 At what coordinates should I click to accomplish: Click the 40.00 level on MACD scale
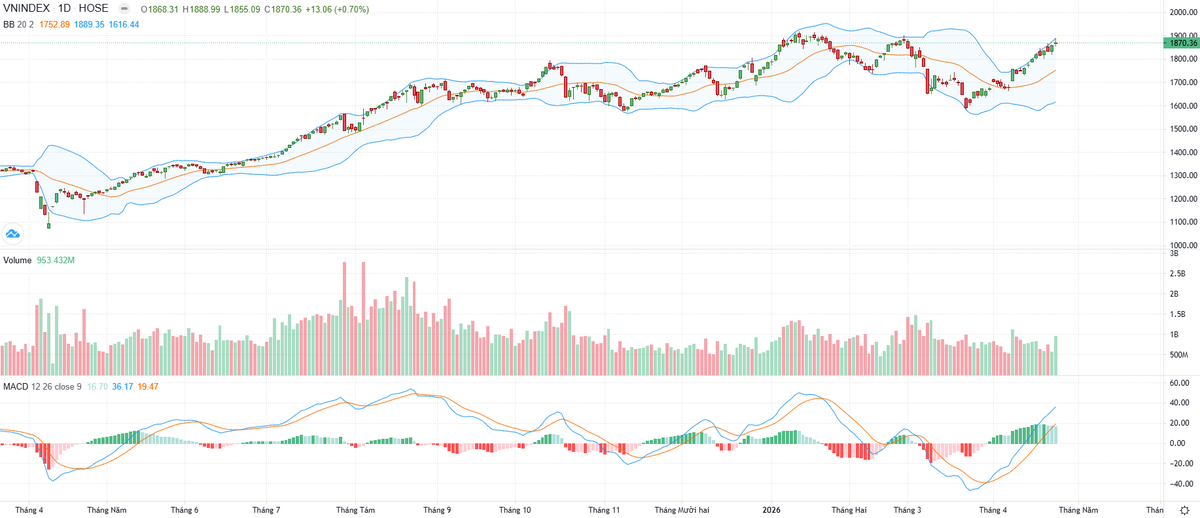(1180, 403)
